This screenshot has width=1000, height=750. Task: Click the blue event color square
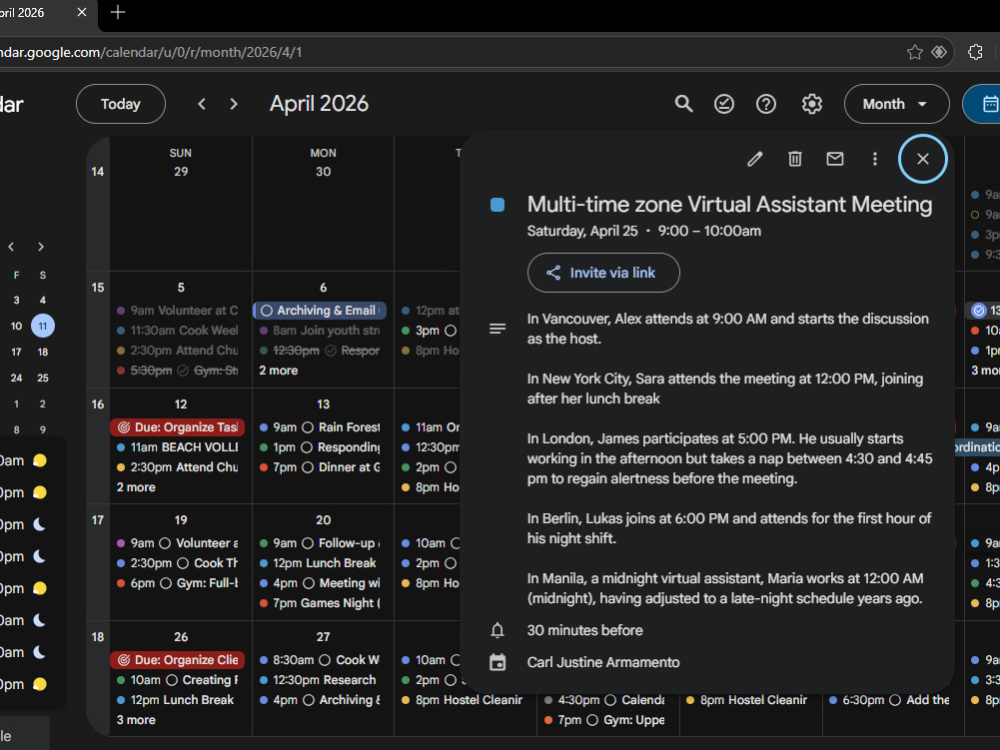click(x=497, y=205)
